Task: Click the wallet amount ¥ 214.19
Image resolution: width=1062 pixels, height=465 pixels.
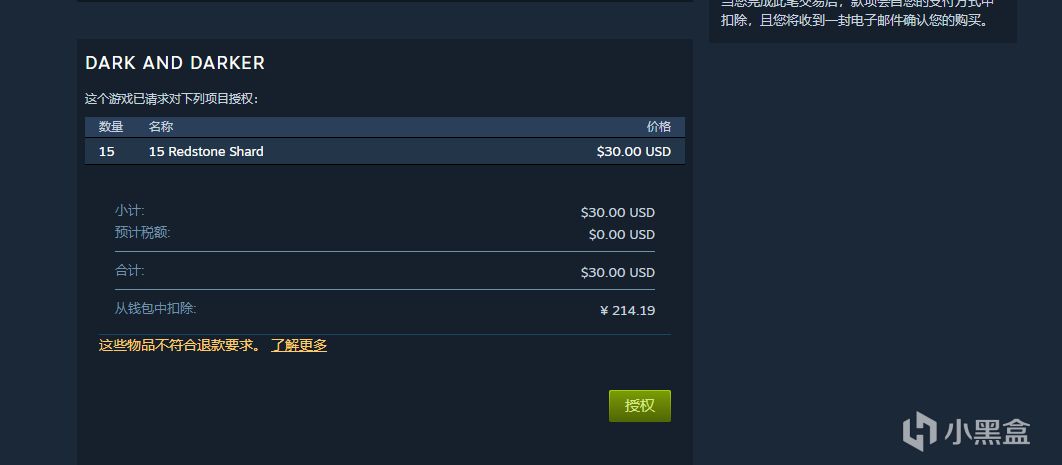Action: pyautogui.click(x=627, y=310)
